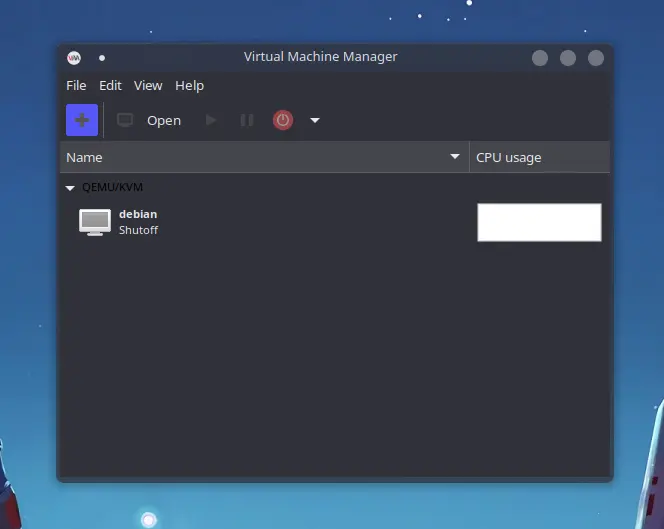Sort by the CPU usage column header
The image size is (664, 529).
coord(540,157)
